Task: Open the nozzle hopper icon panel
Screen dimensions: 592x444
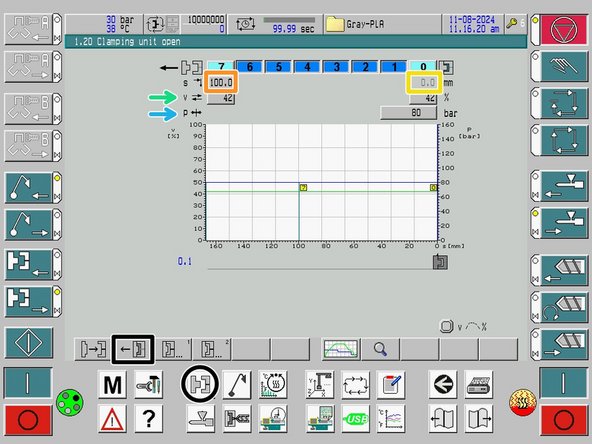Action: pyautogui.click(x=200, y=418)
